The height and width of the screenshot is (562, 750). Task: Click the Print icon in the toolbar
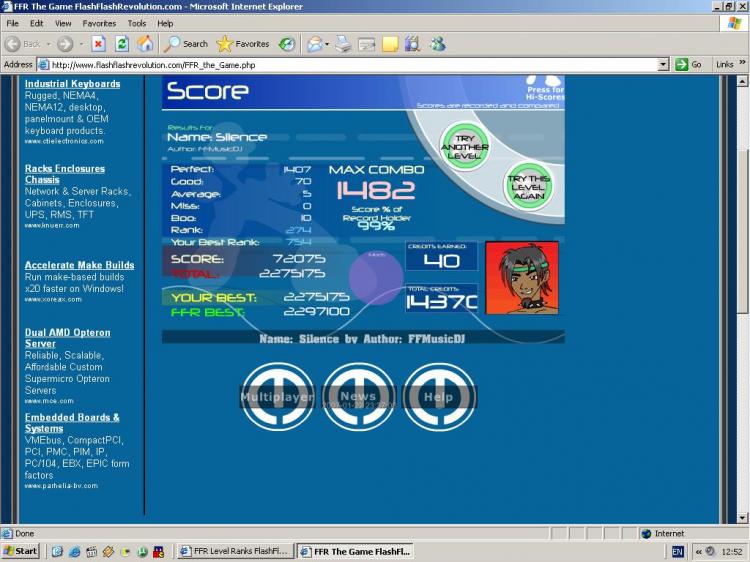(344, 44)
